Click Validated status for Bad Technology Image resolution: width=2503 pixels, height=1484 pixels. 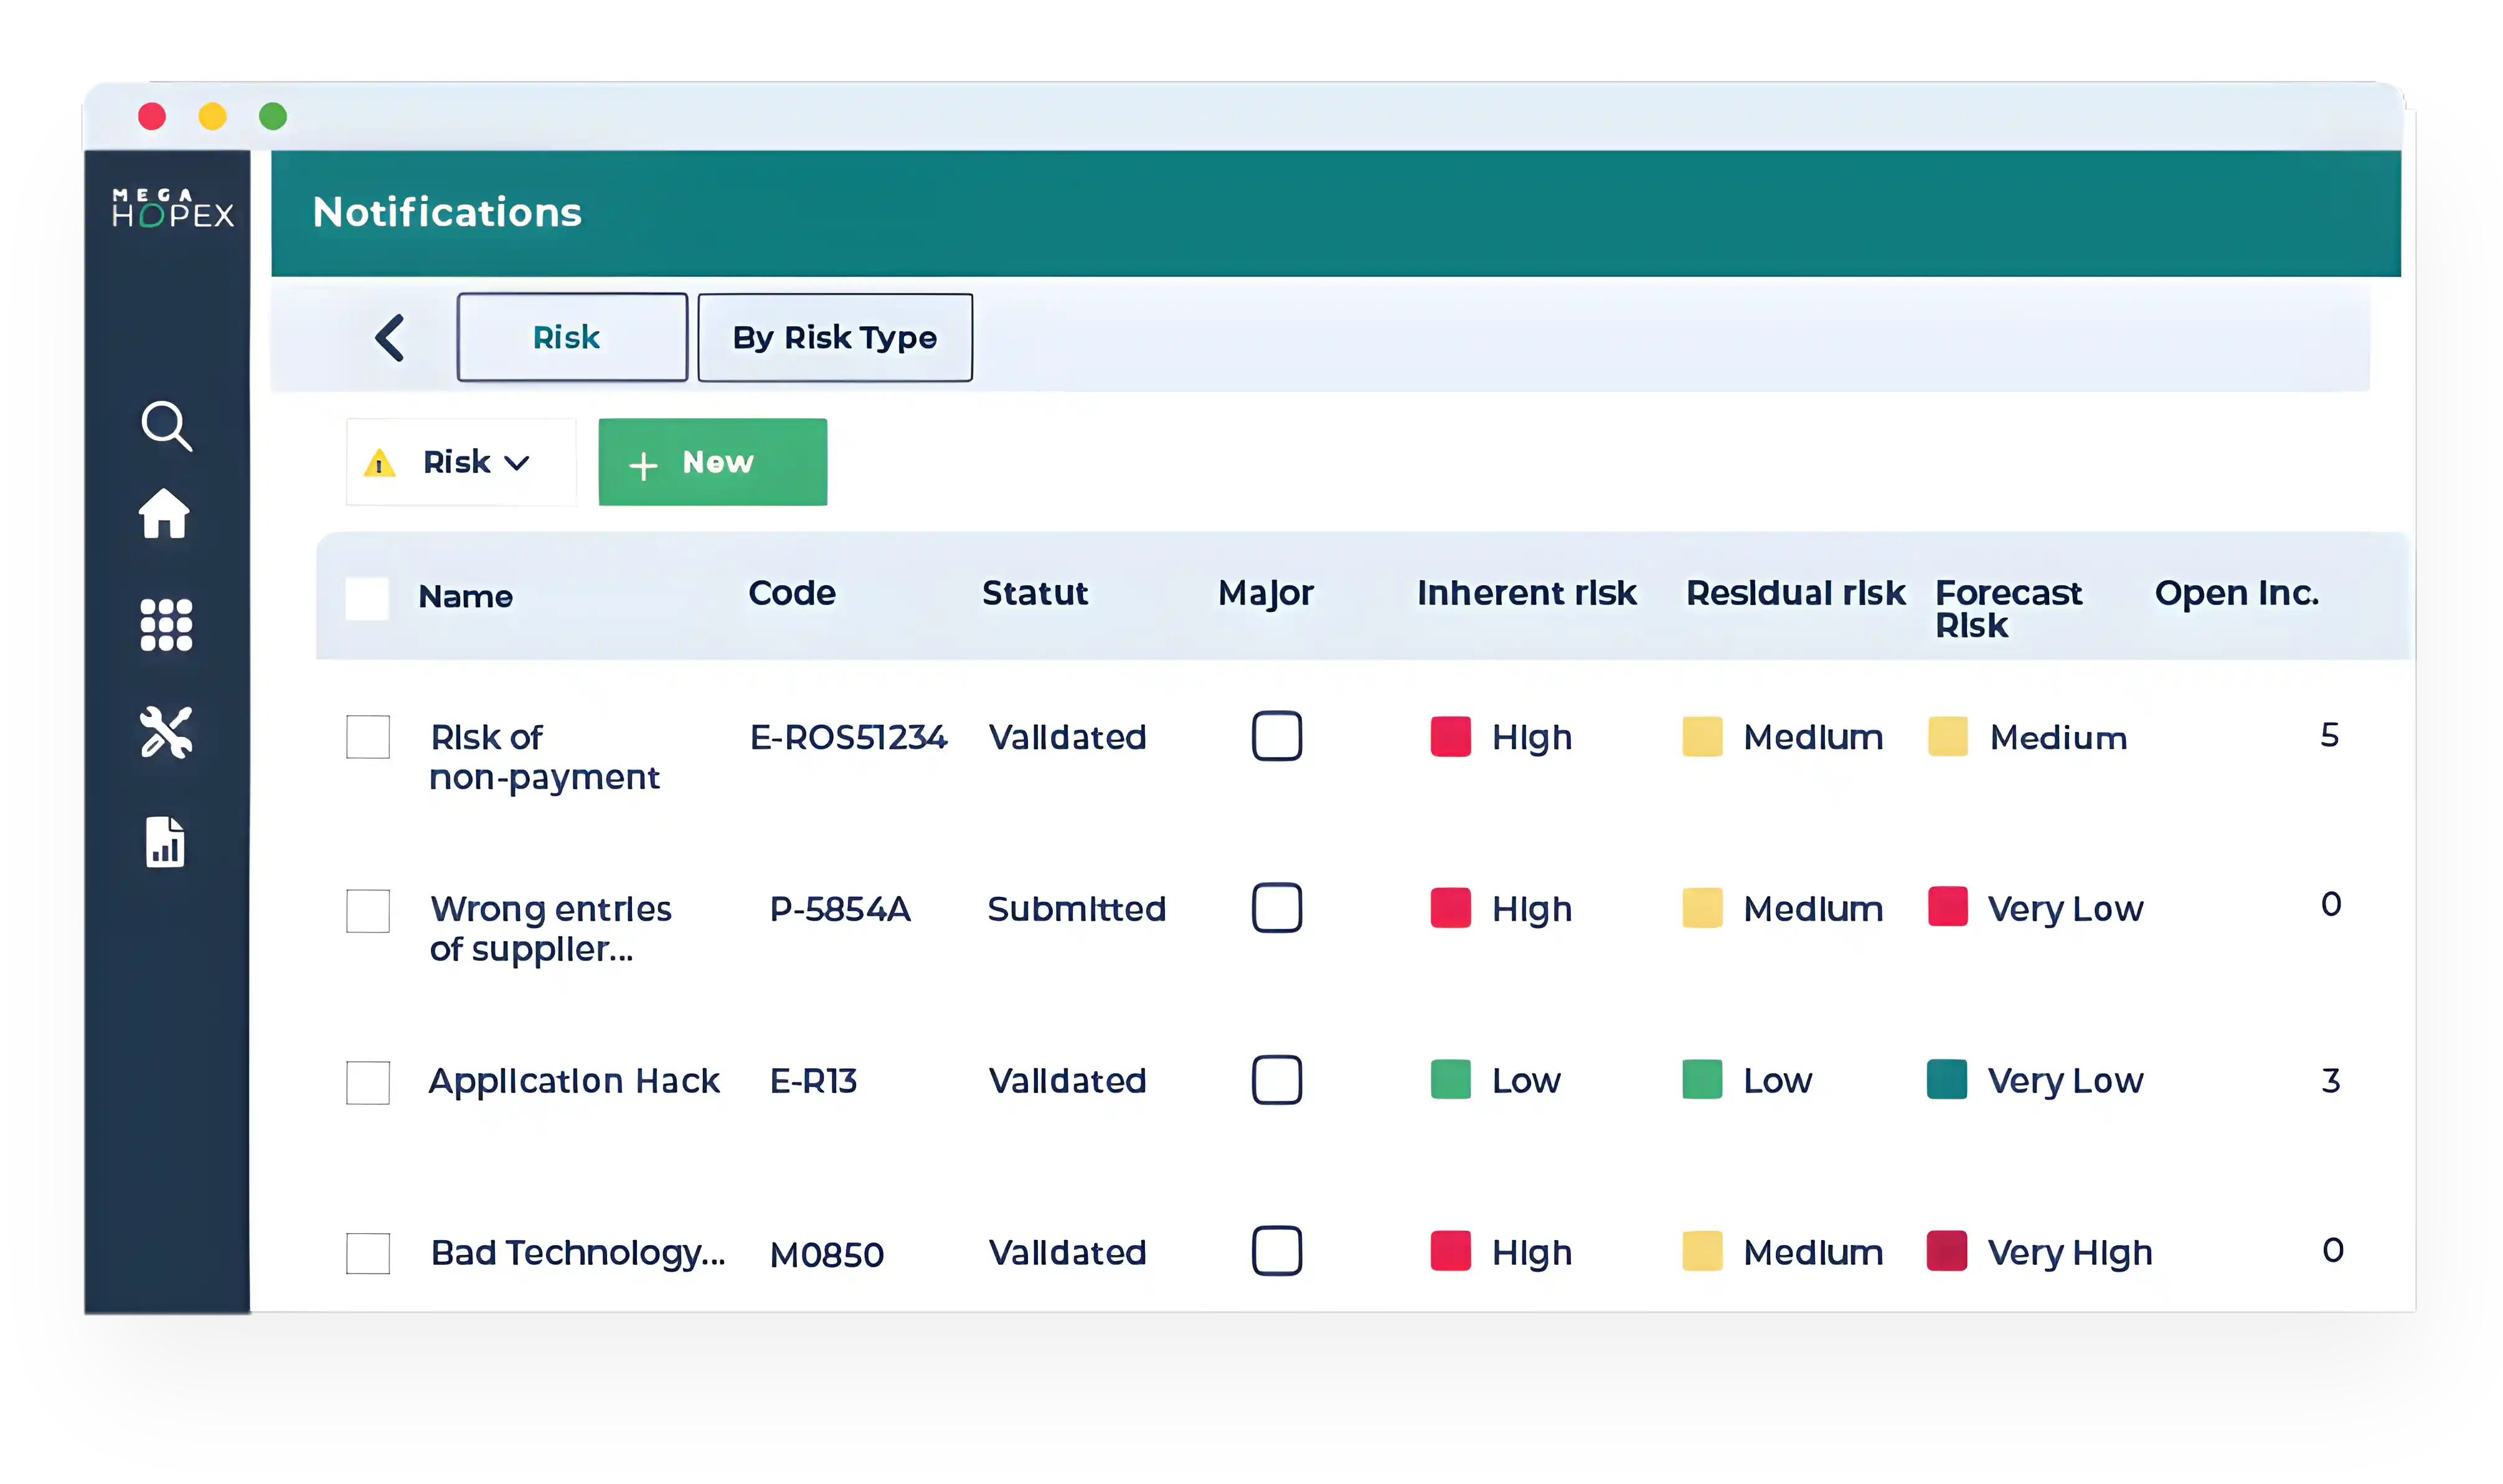click(x=1067, y=1253)
